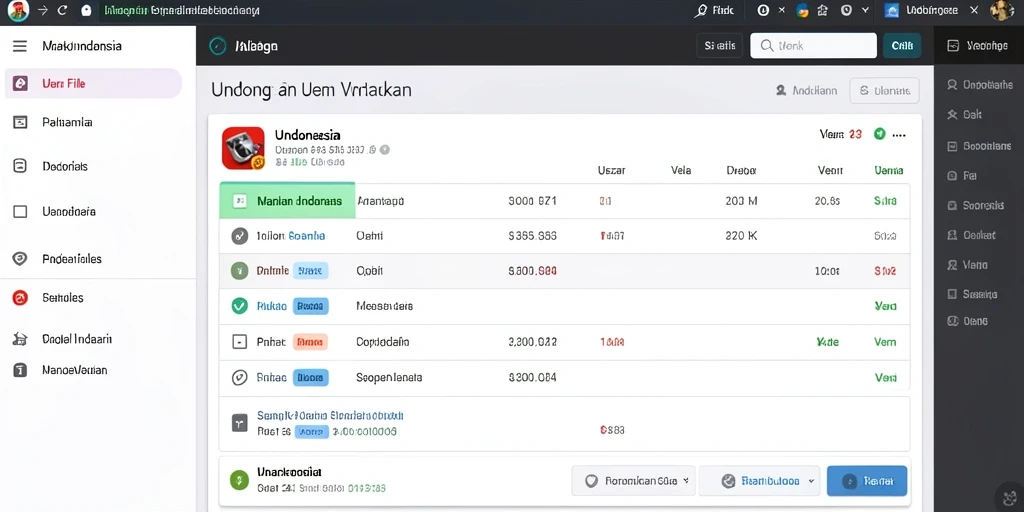This screenshot has width=1024, height=512.
Task: Click the blue Renel button
Action: pyautogui.click(x=867, y=481)
